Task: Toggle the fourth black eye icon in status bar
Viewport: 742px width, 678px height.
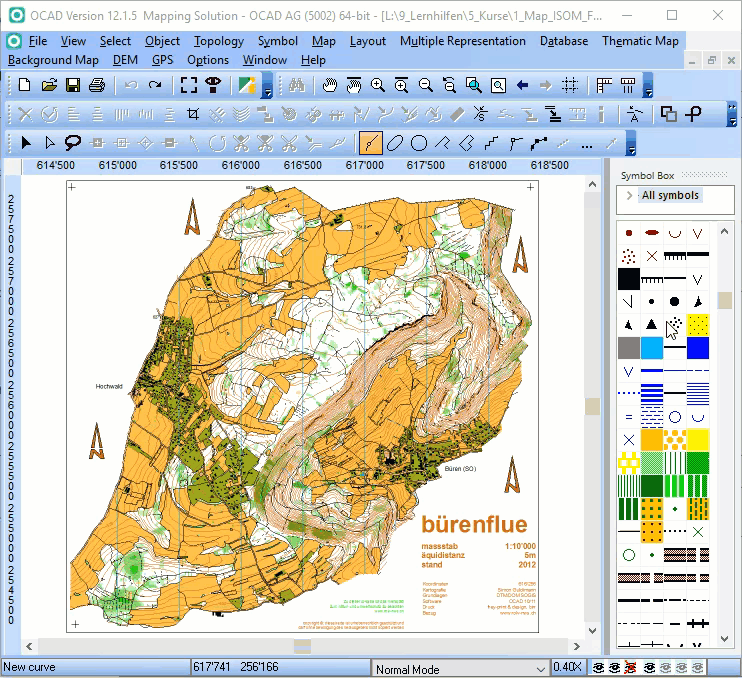Action: coord(649,667)
